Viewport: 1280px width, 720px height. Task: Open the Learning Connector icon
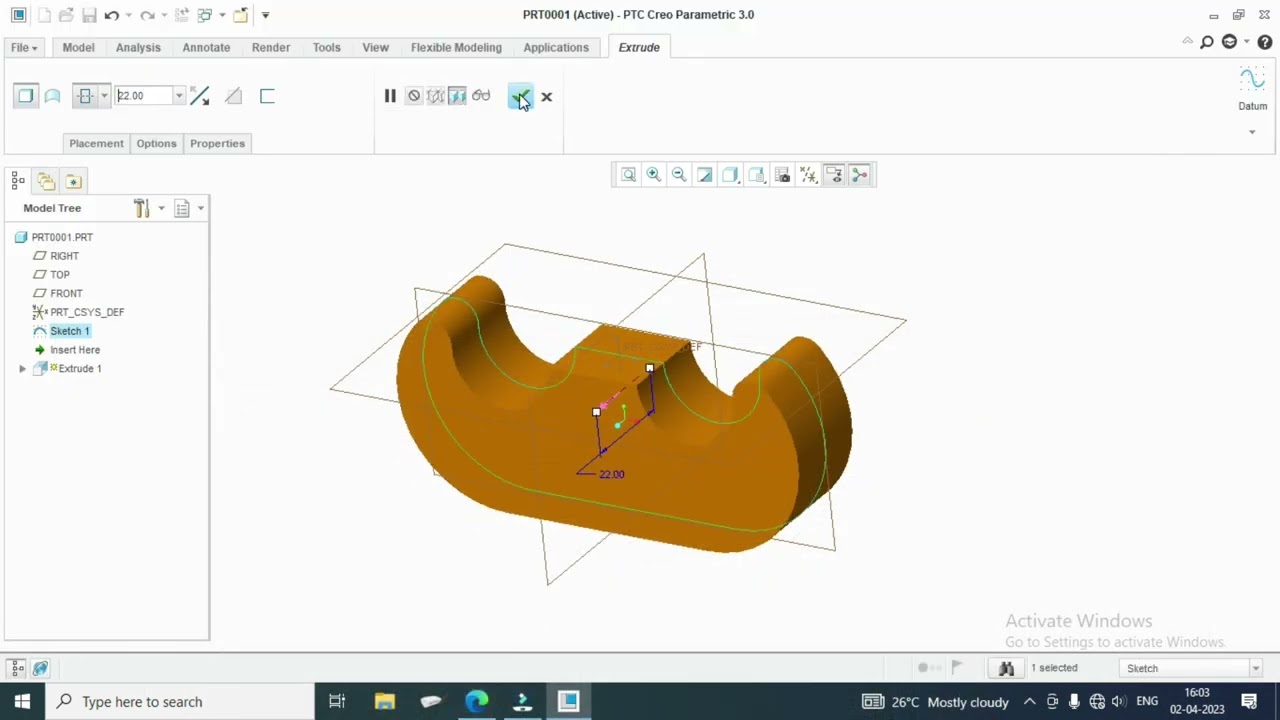tap(1229, 42)
